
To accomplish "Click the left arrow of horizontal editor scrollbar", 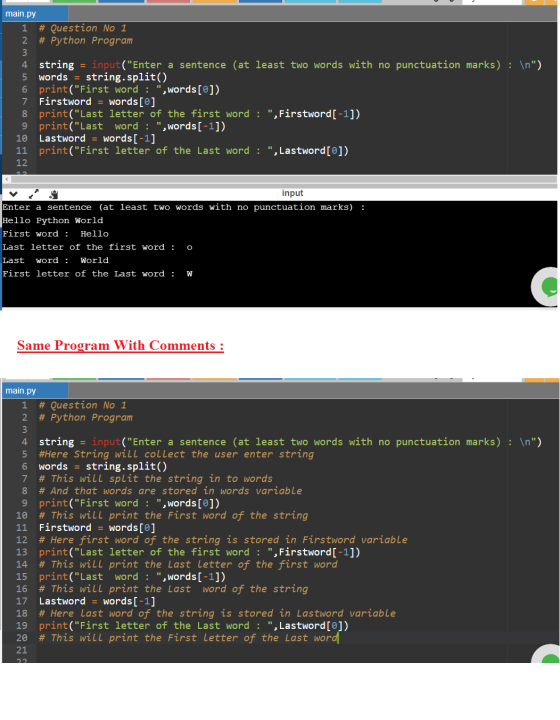I will point(6,179).
